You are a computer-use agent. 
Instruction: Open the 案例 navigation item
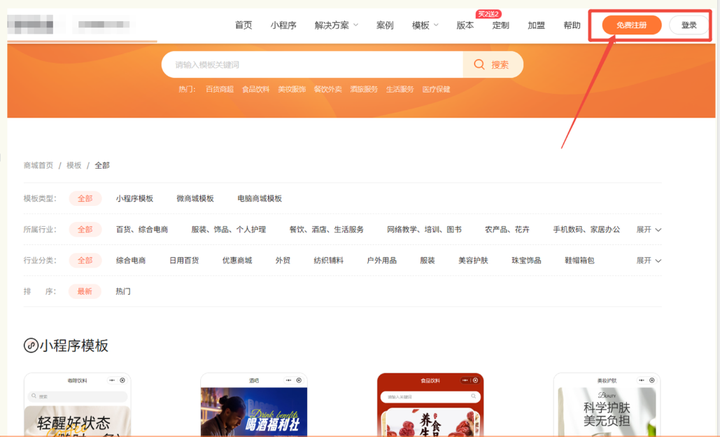click(385, 25)
